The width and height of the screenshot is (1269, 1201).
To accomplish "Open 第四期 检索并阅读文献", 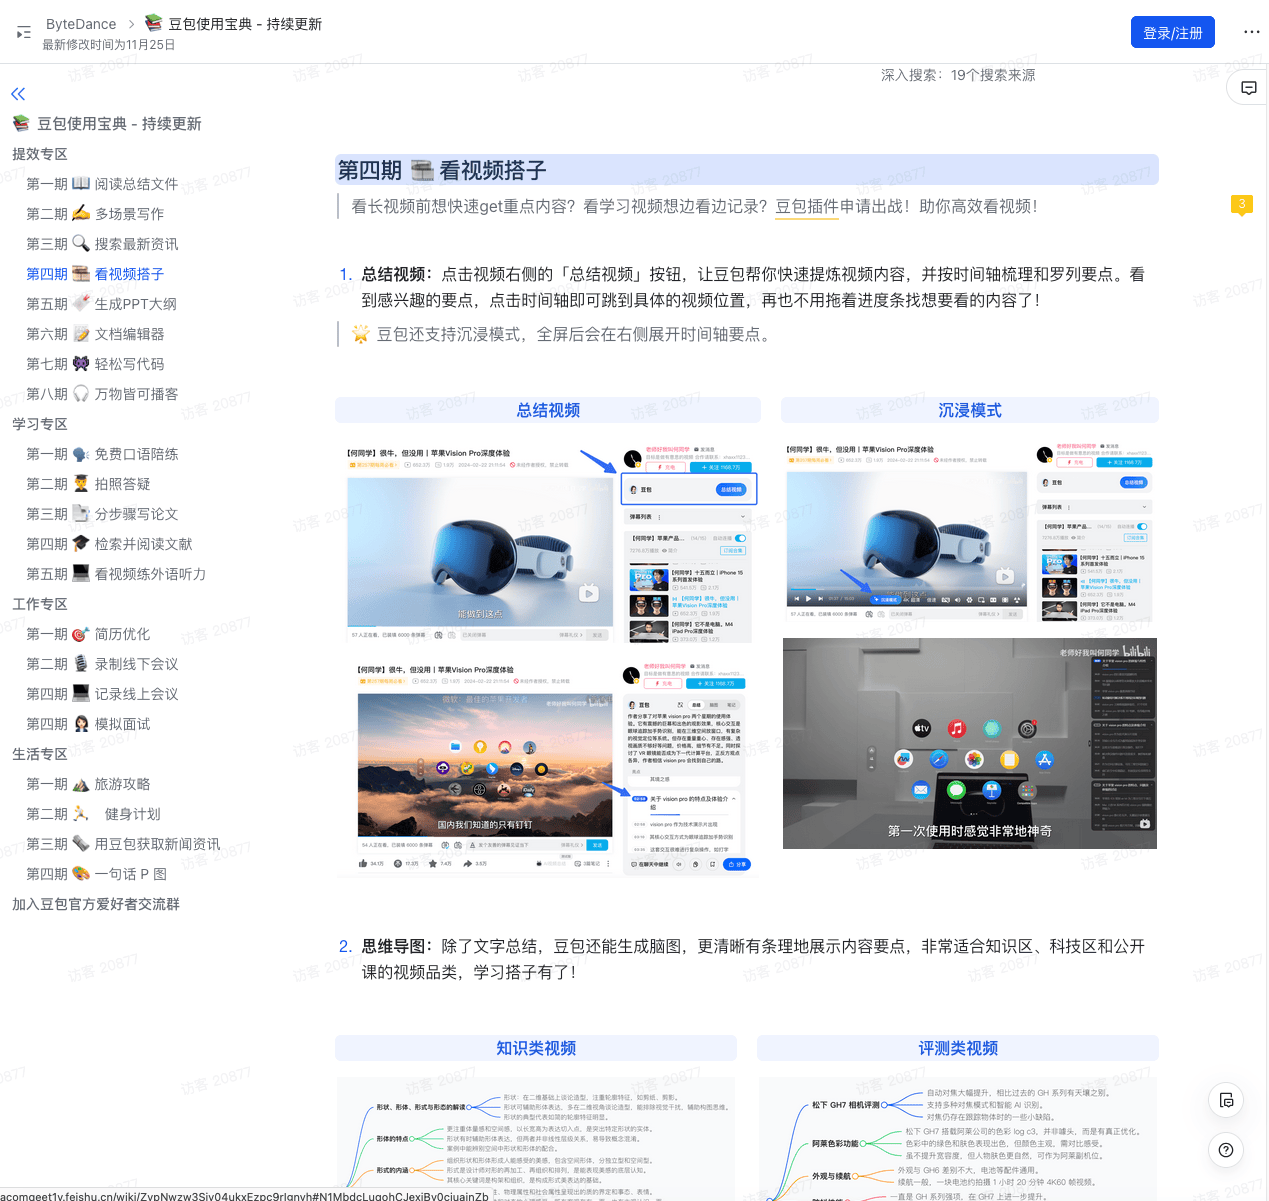I will [109, 544].
